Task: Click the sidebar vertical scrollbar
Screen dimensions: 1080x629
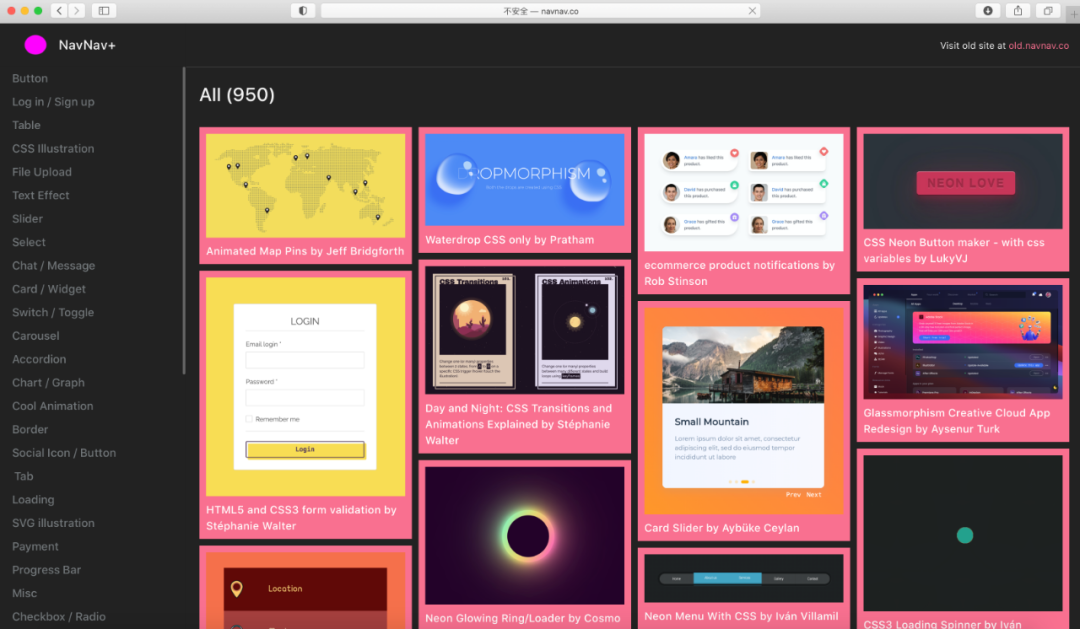Action: (184, 220)
